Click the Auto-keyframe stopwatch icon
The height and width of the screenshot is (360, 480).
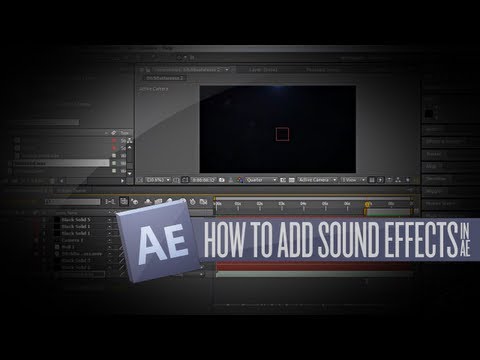pyautogui.click(x=192, y=202)
